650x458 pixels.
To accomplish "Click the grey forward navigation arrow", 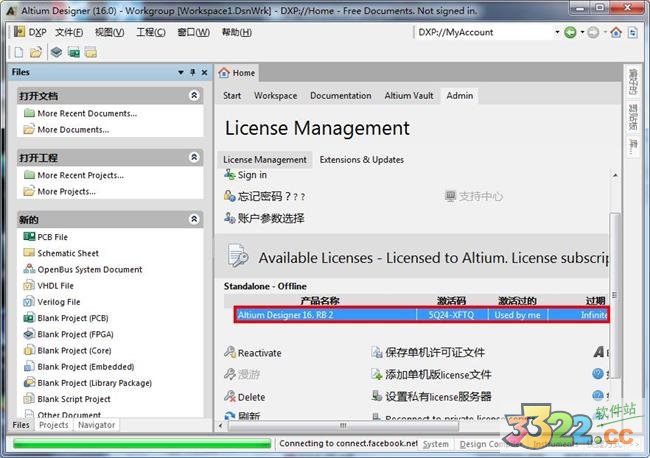I will (x=593, y=32).
